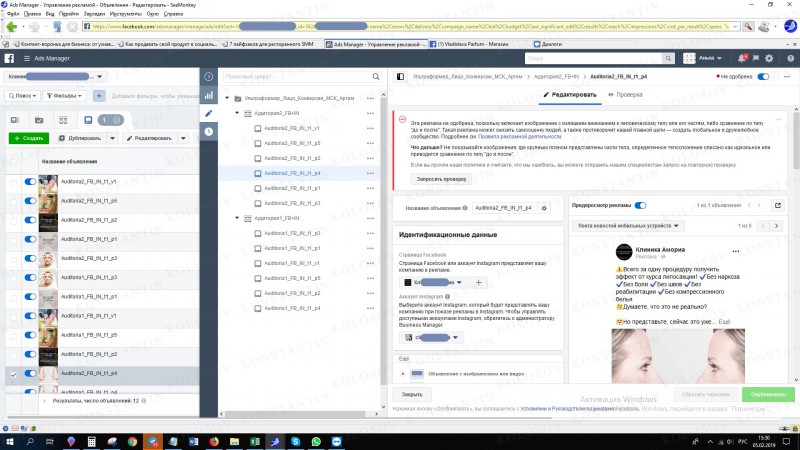This screenshot has width=800, height=450.
Task: Open the history clock side panel icon
Action: [209, 132]
